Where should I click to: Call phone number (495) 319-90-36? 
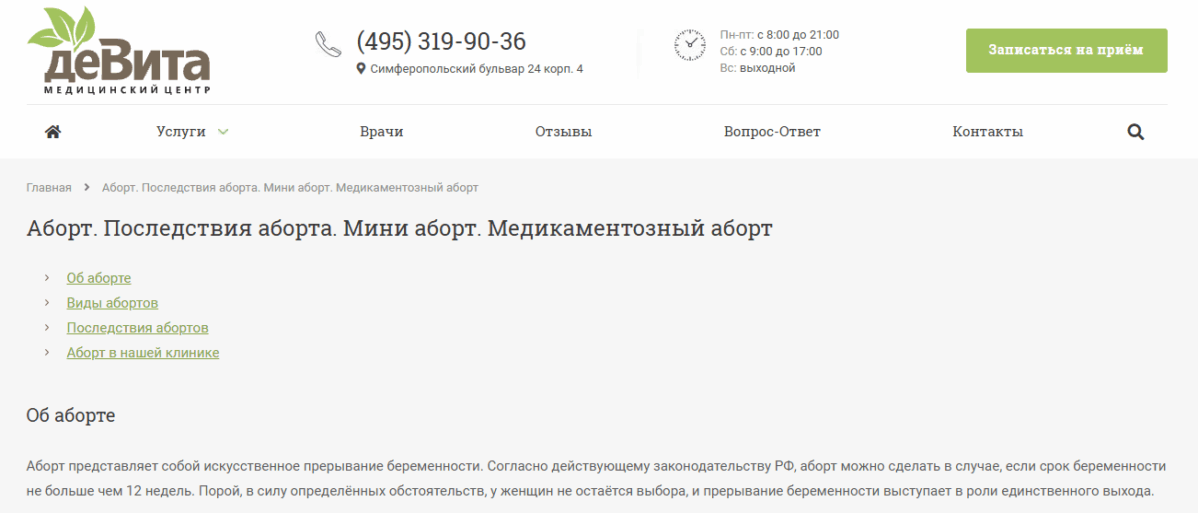coord(441,41)
